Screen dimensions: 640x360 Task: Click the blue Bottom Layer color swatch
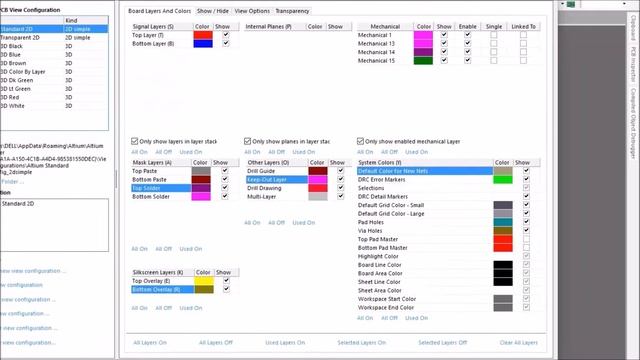(x=203, y=44)
